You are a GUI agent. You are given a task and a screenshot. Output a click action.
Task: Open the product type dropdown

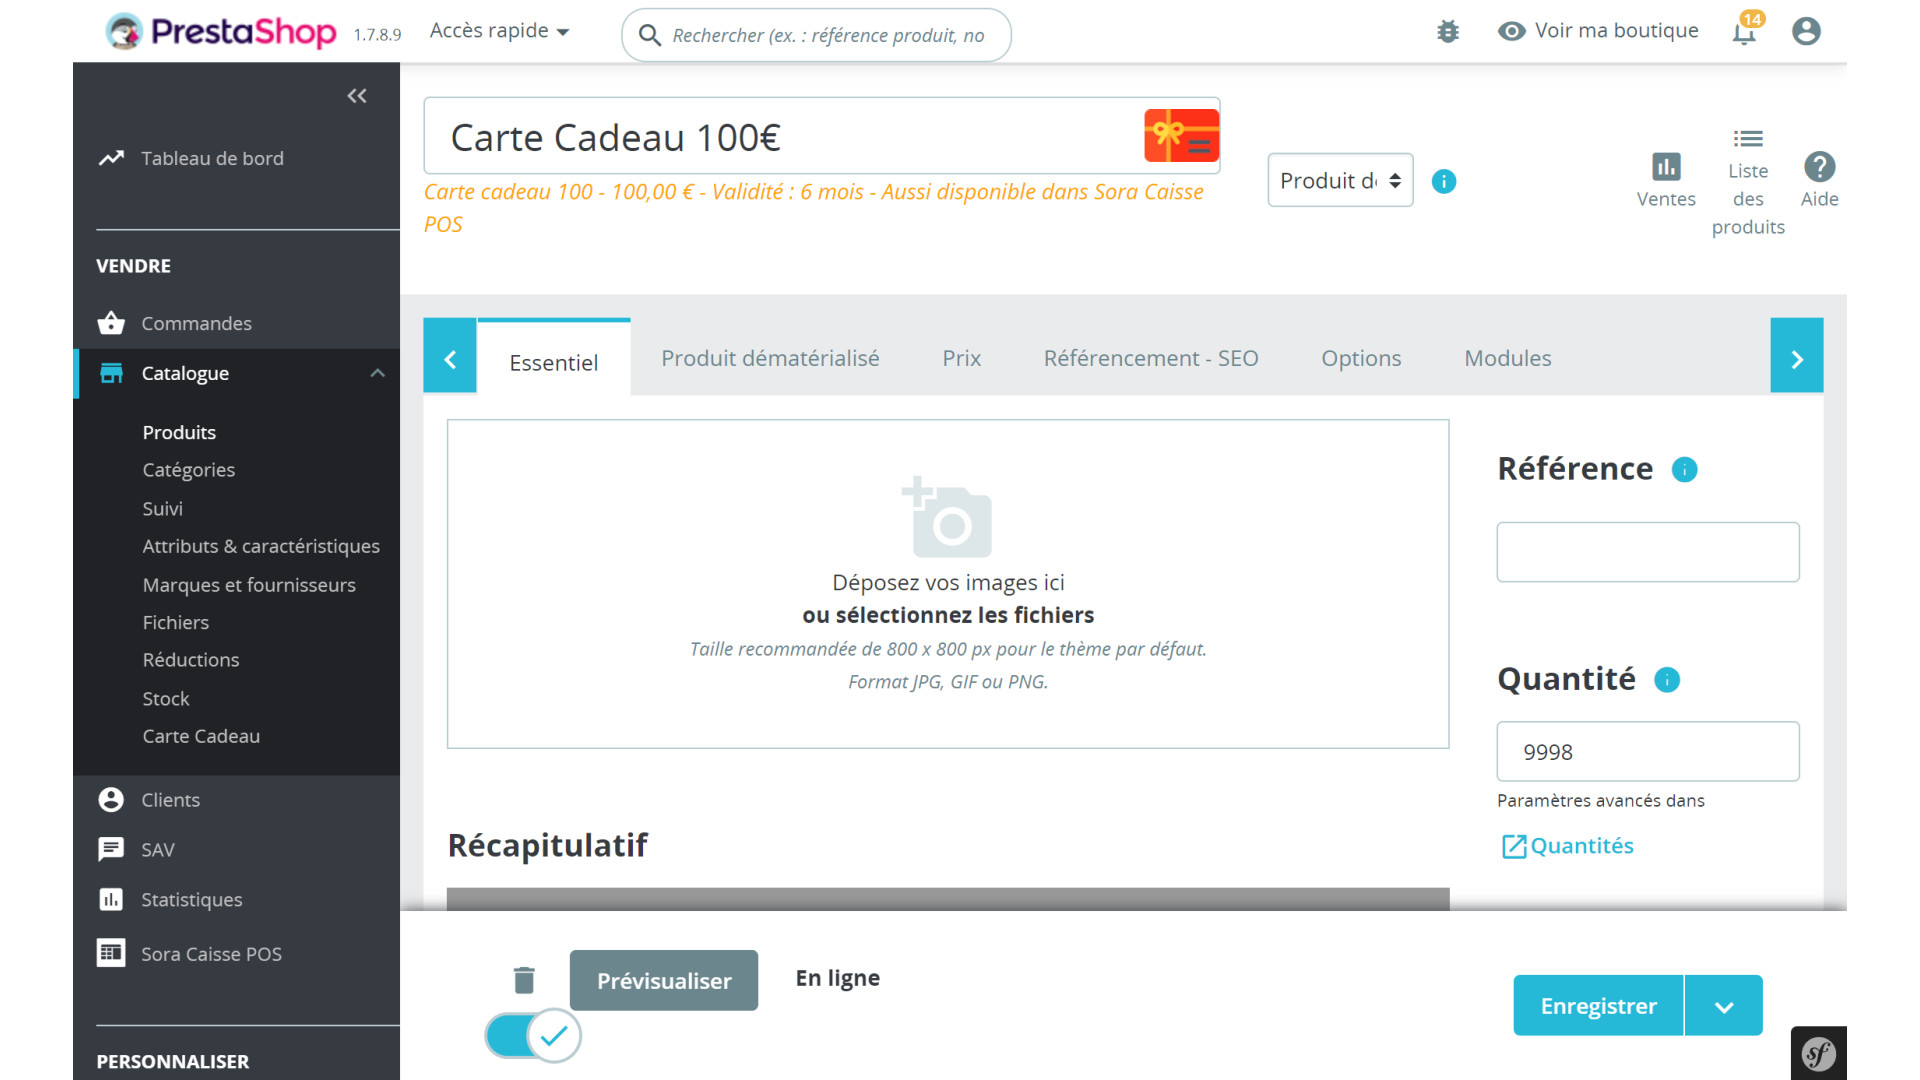pos(1340,181)
